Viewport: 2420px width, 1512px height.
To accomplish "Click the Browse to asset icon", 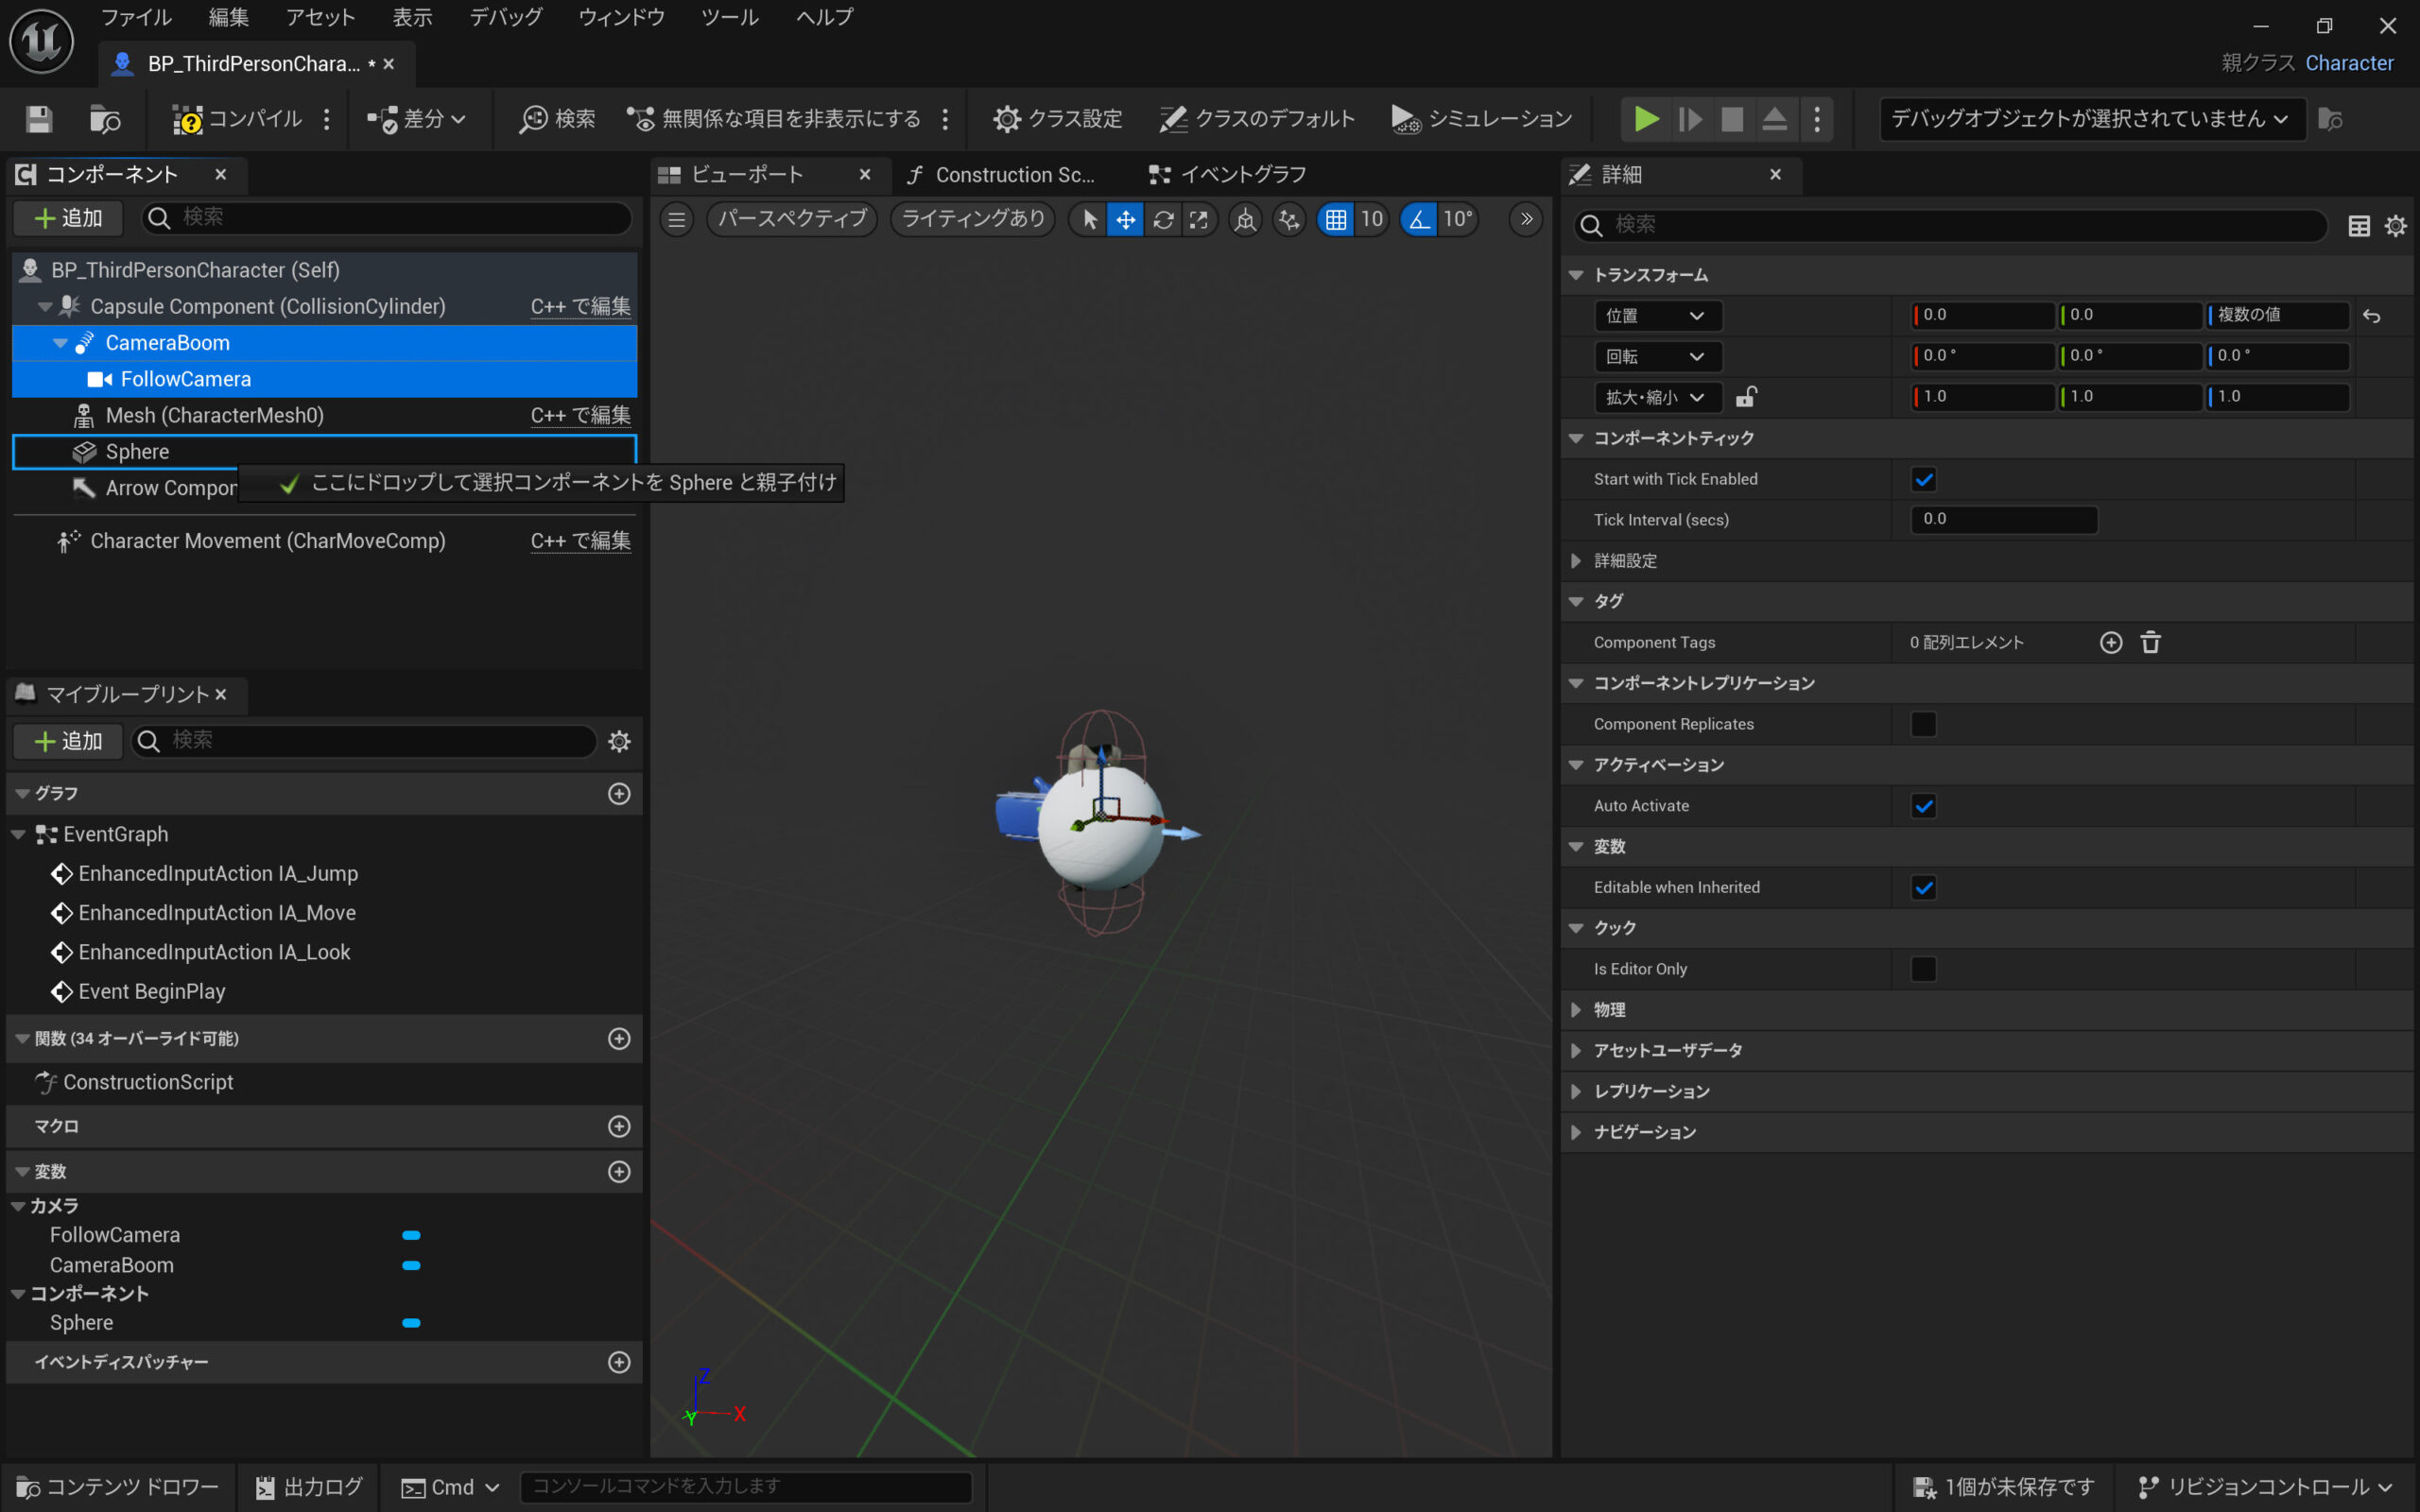I will [104, 119].
